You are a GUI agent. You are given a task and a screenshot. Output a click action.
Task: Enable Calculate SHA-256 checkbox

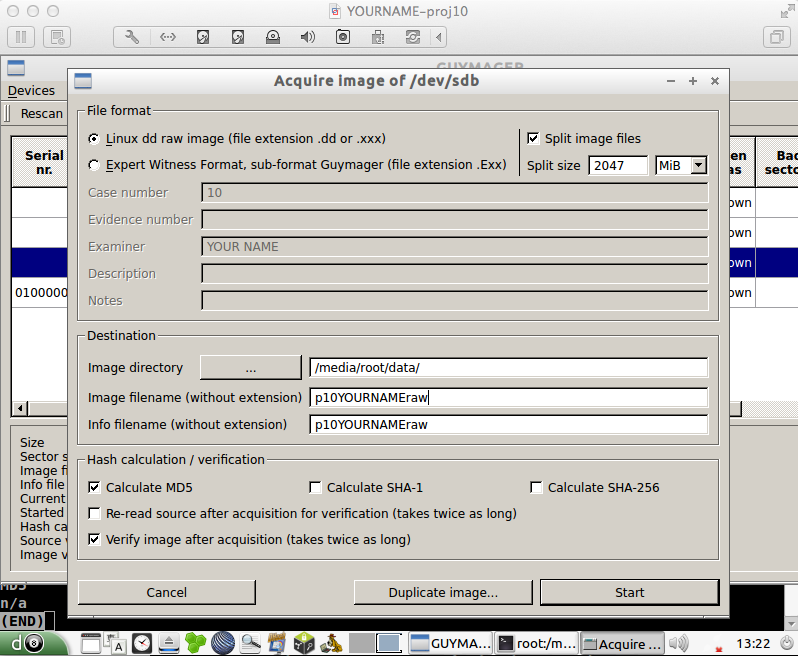pyautogui.click(x=537, y=487)
